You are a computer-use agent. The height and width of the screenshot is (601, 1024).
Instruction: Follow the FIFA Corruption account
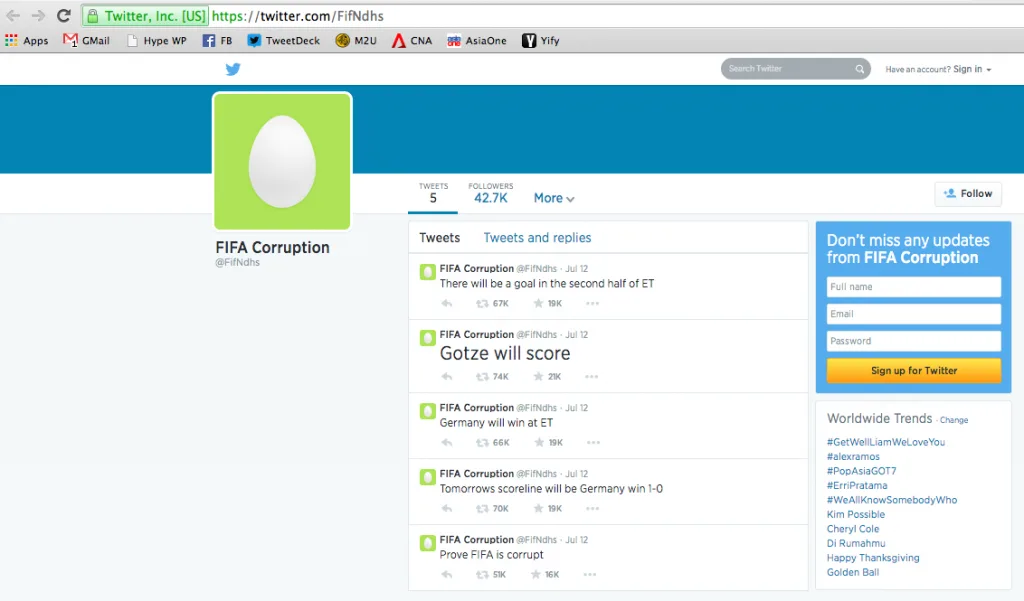[968, 194]
